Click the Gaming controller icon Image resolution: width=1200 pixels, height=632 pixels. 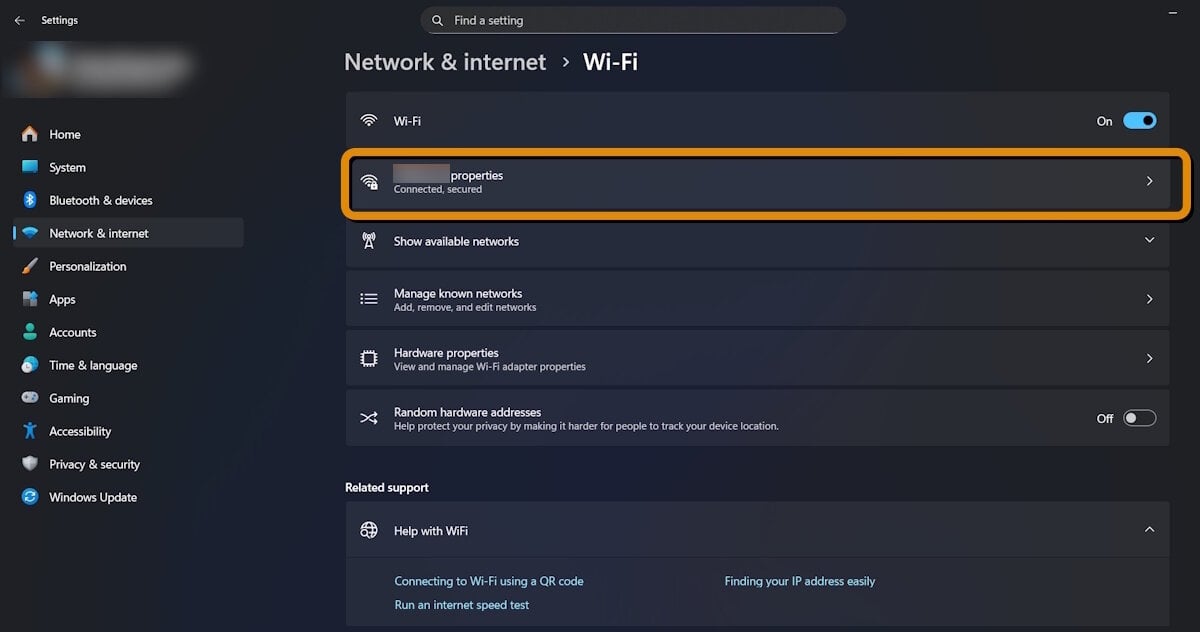30,398
